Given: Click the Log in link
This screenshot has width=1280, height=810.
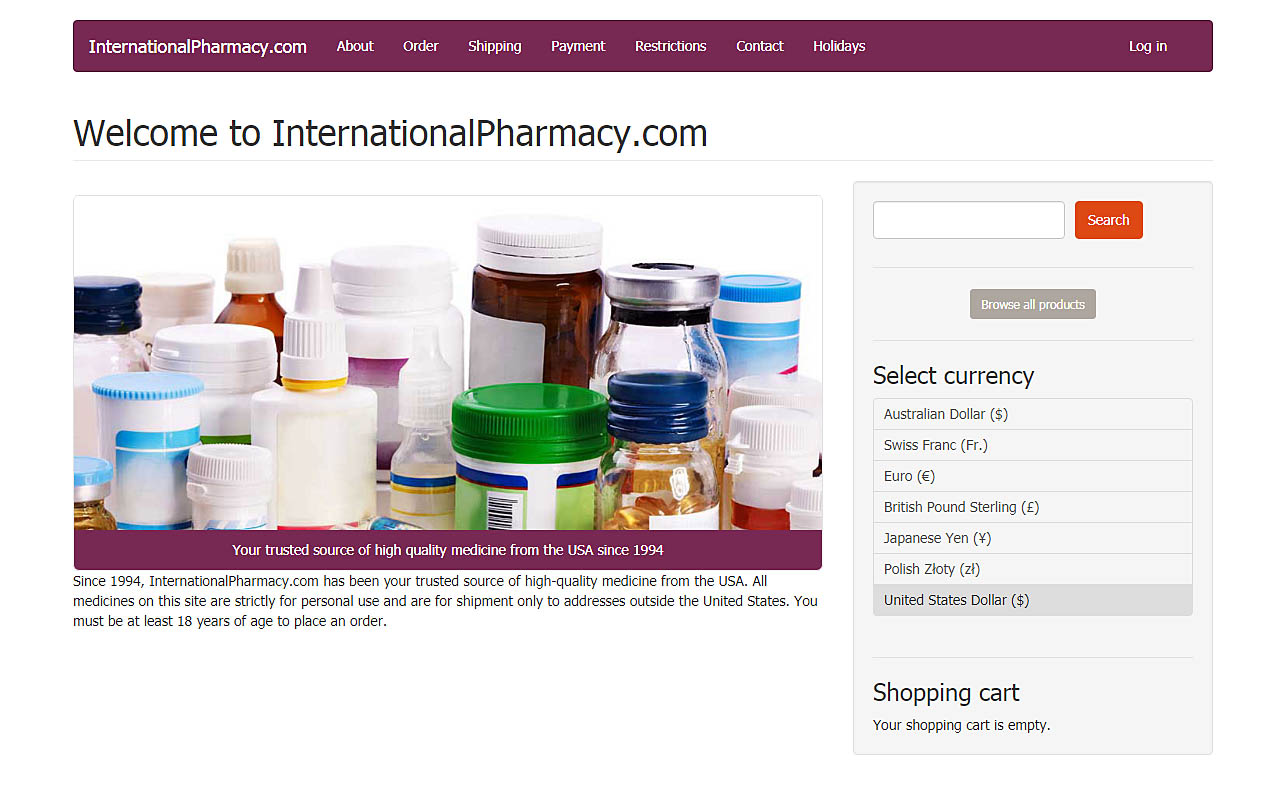Looking at the screenshot, I should (1148, 46).
